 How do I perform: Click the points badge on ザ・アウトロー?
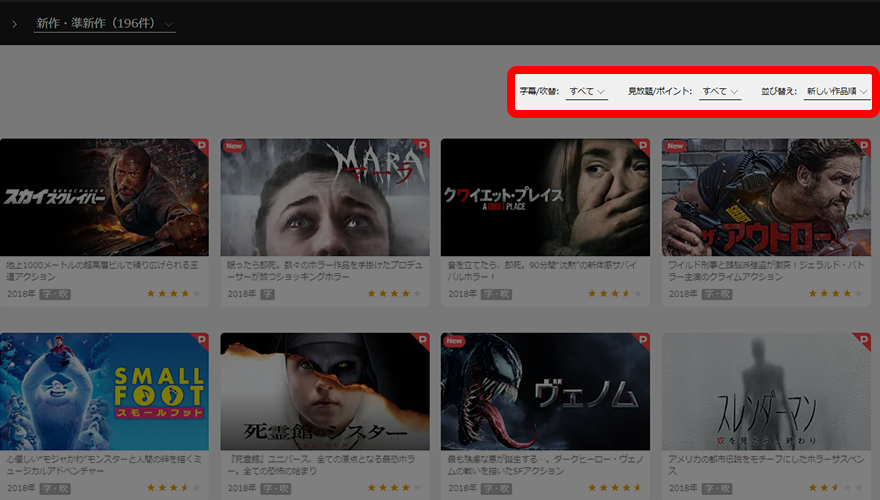click(863, 146)
